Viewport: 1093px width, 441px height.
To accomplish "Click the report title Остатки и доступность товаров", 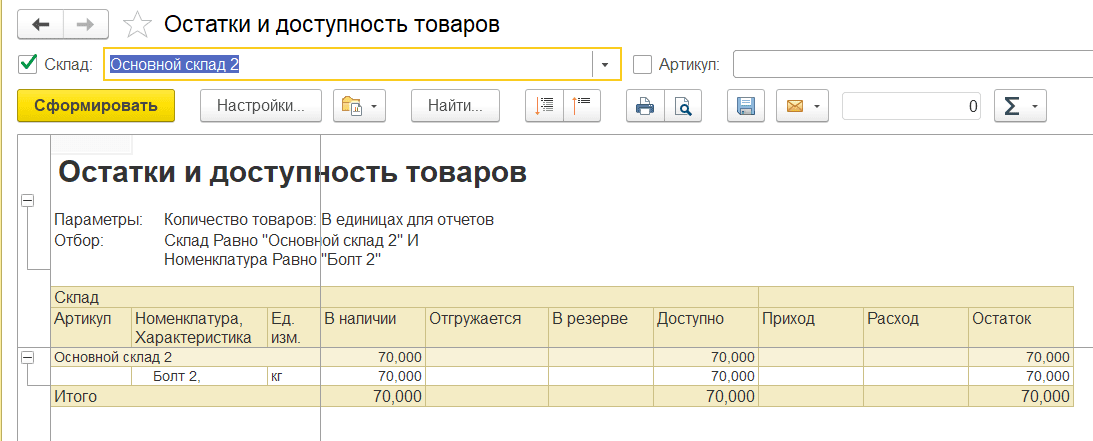I will [293, 171].
